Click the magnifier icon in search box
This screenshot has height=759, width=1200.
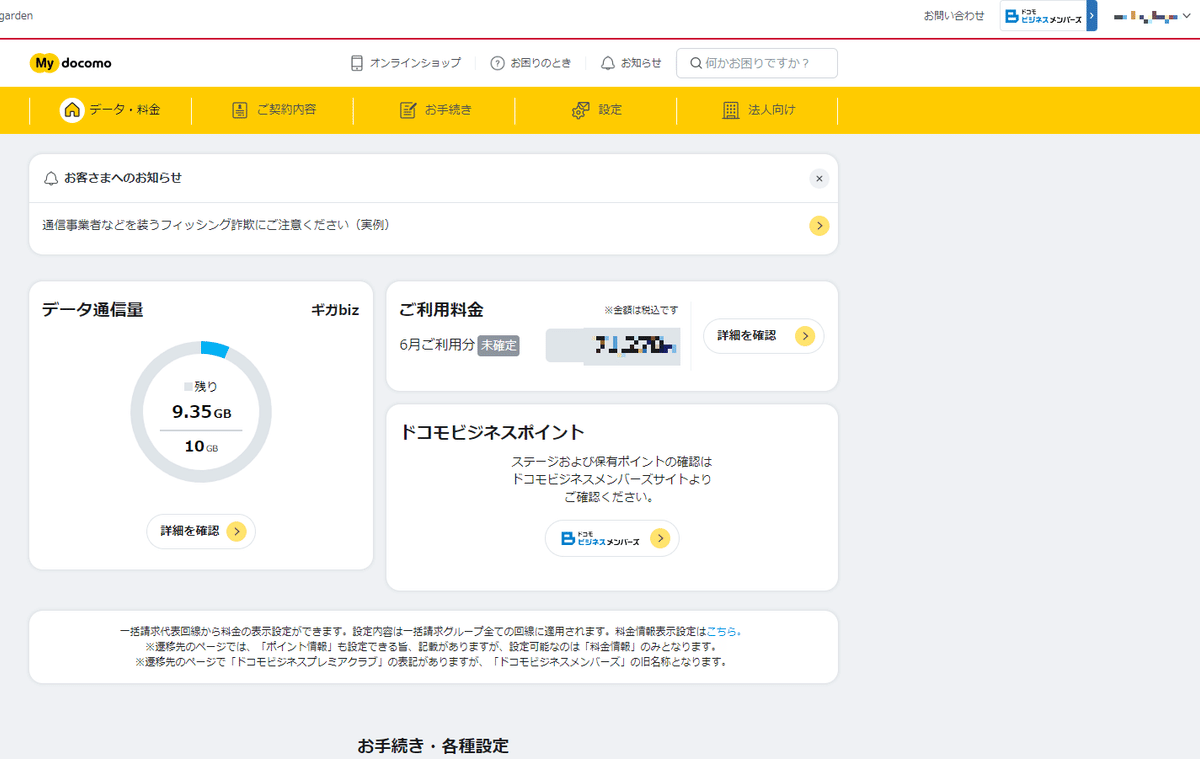[695, 63]
